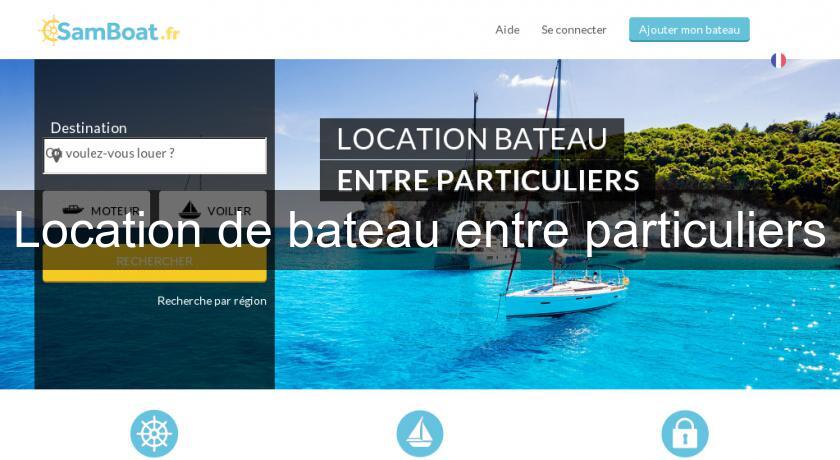Click the Ajouter mon bateau button
Viewport: 840px width, 460px height.
pos(689,29)
